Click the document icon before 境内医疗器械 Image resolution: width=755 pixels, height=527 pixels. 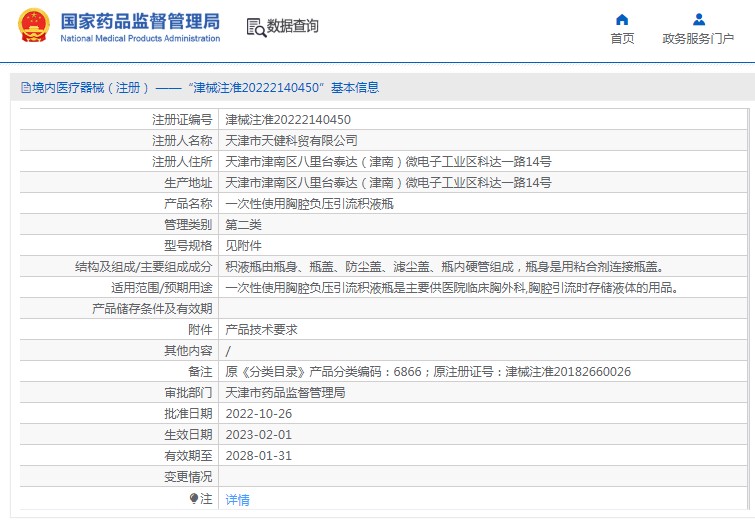(x=26, y=88)
